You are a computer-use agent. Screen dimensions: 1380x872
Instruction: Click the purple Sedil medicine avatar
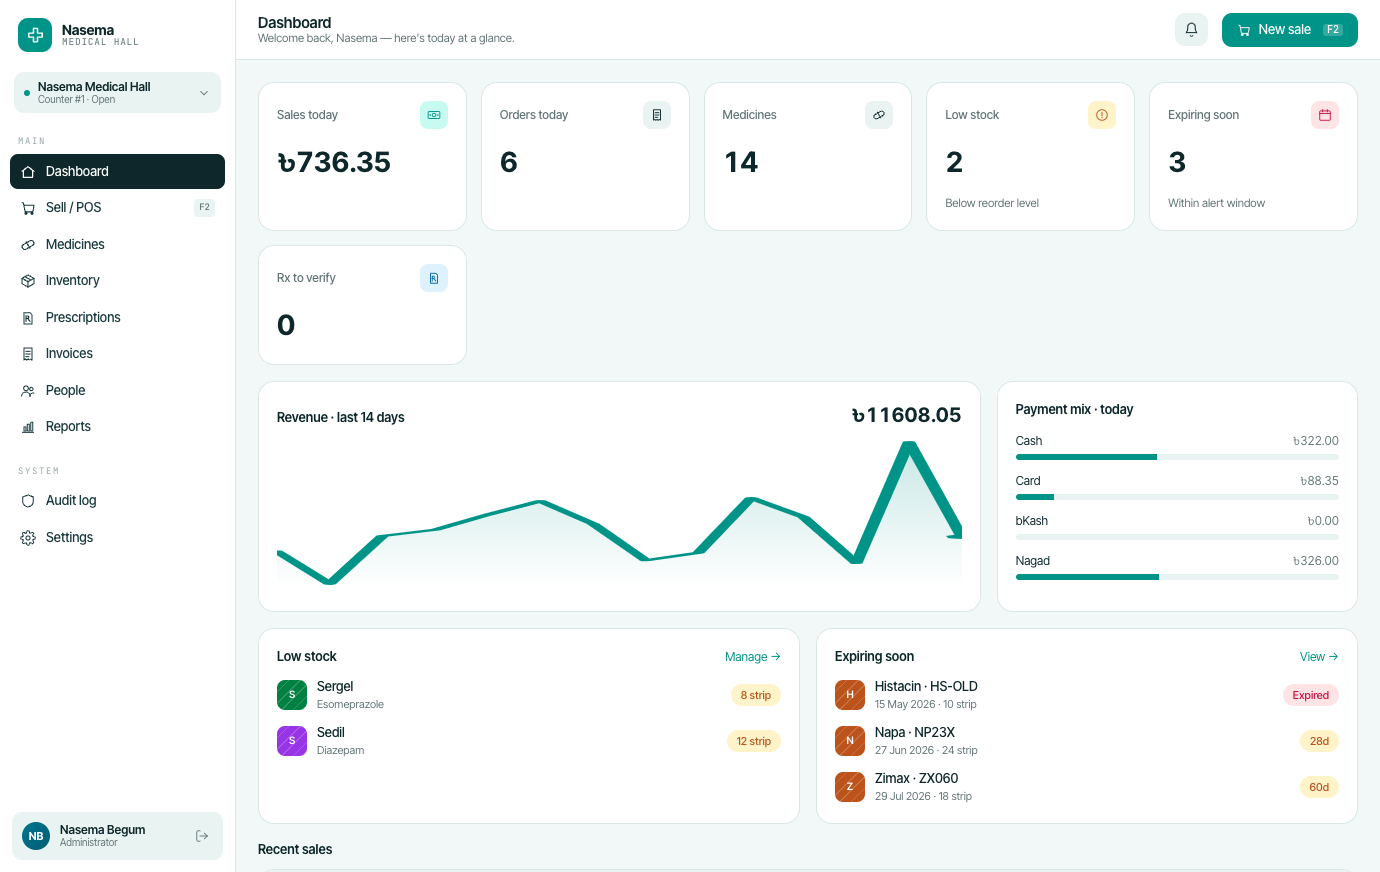point(292,741)
